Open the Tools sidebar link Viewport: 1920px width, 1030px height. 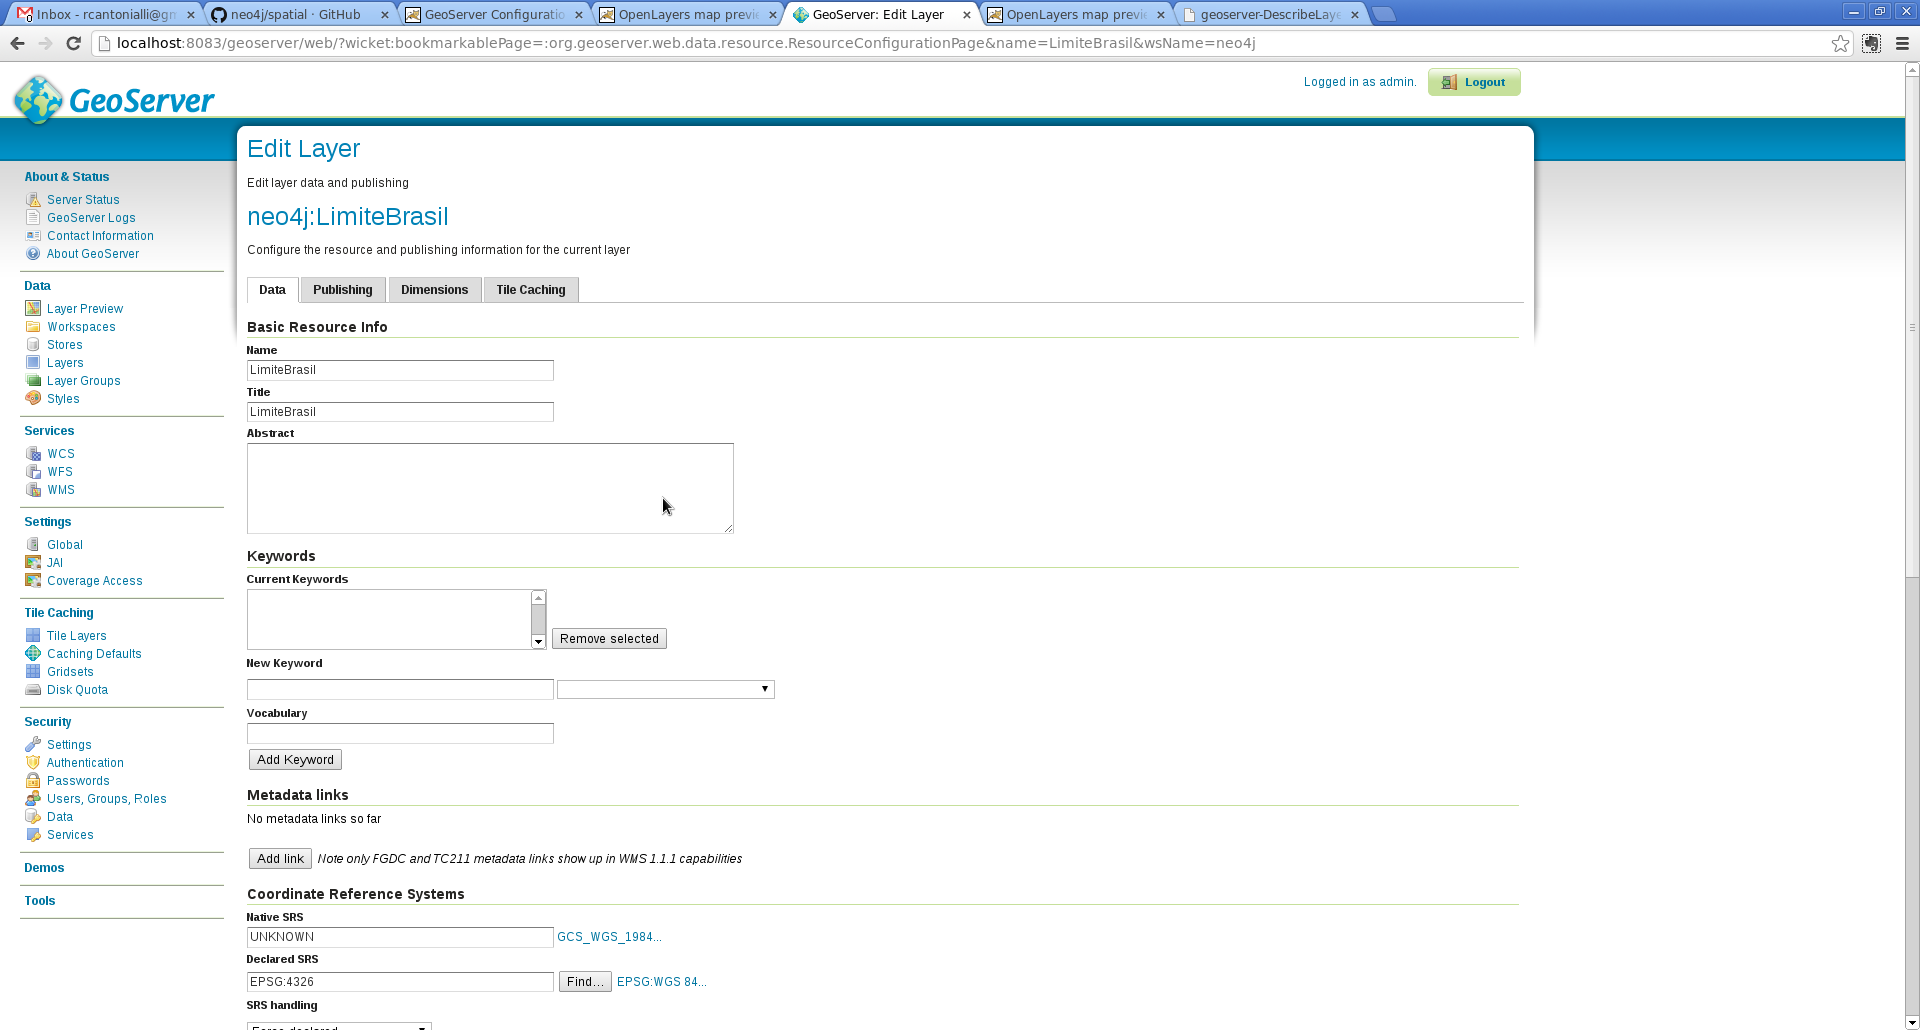click(40, 901)
